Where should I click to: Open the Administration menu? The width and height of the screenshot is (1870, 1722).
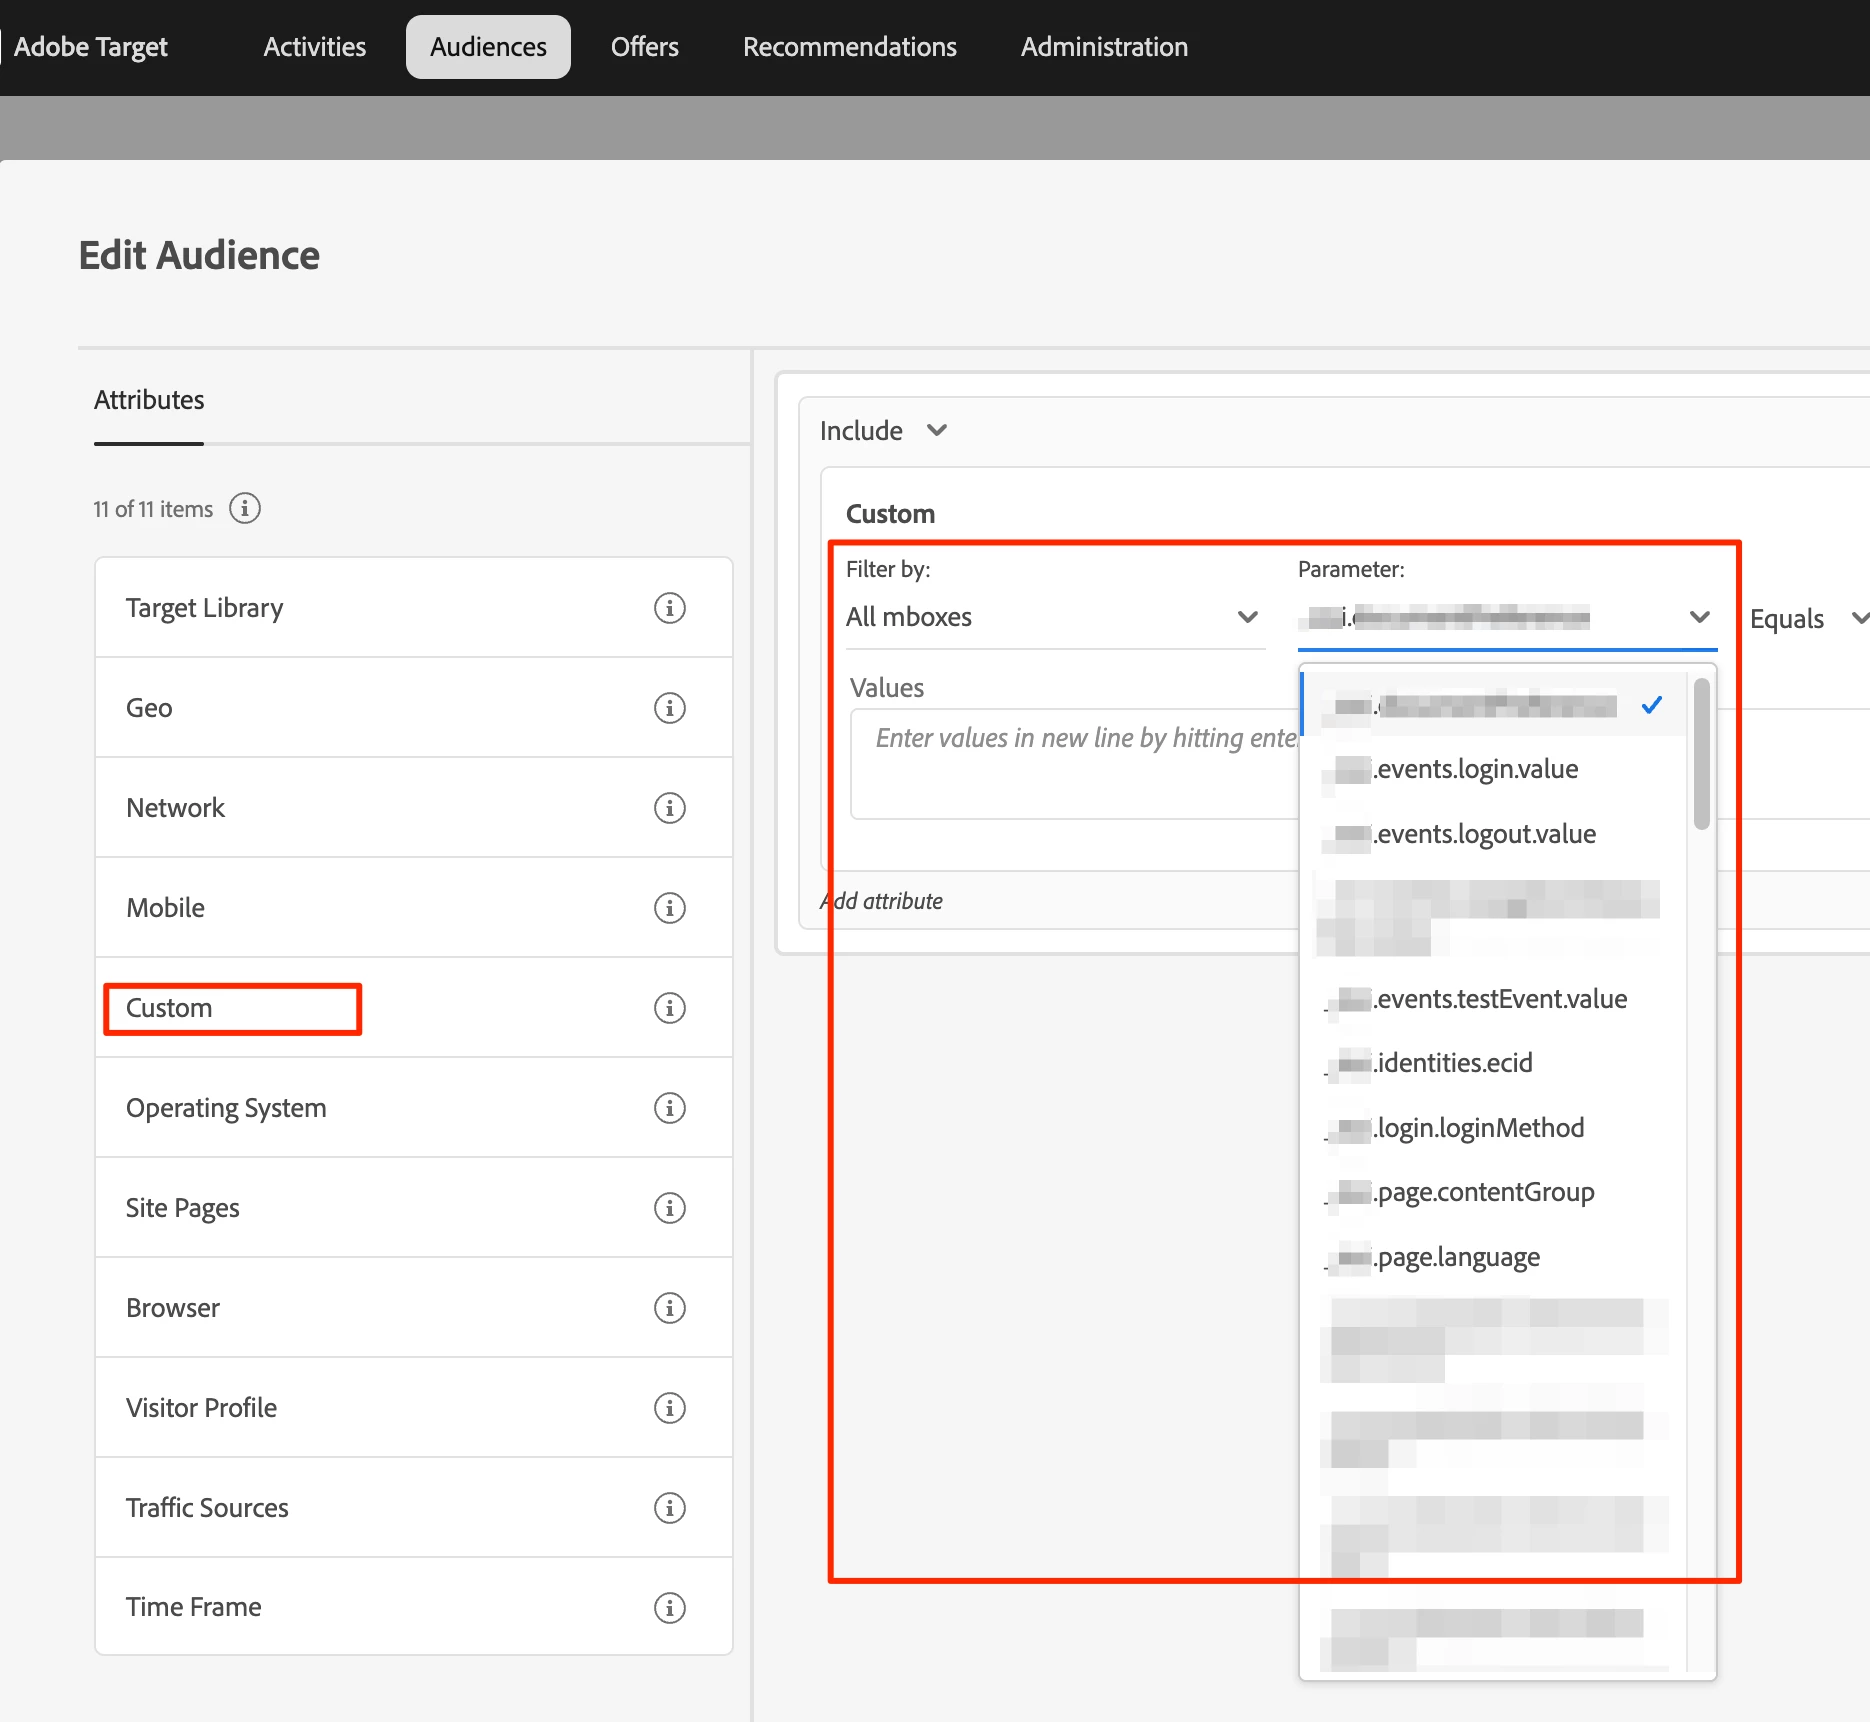[x=1104, y=47]
